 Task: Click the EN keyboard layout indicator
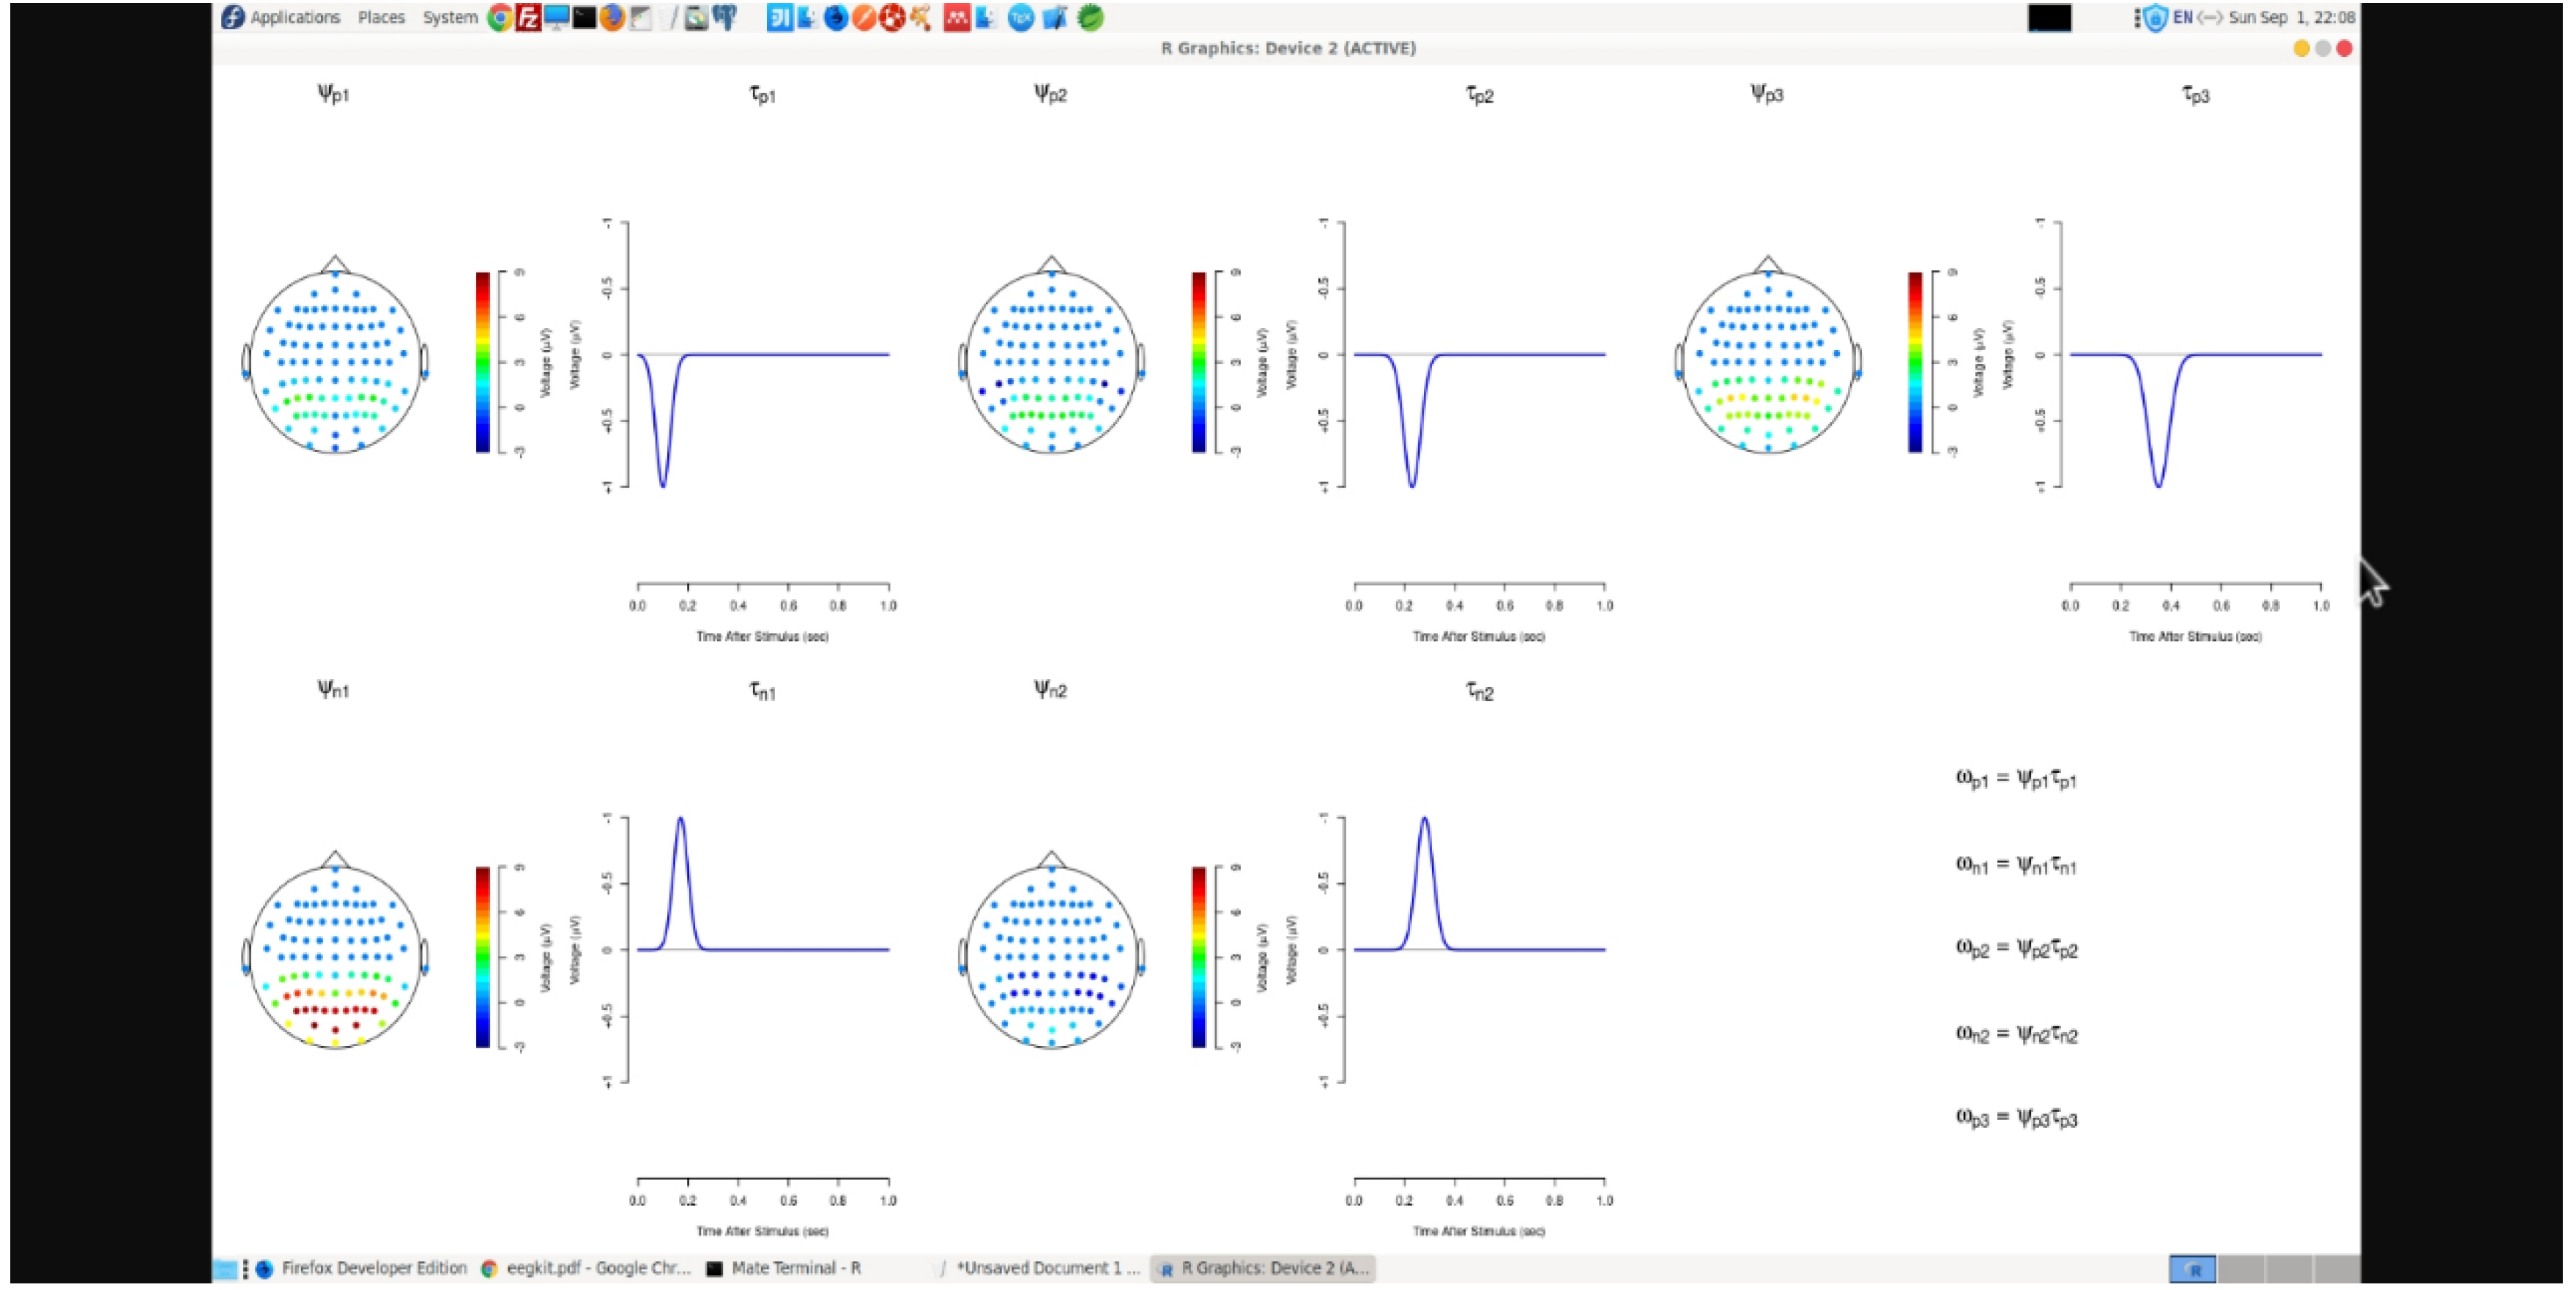[x=2183, y=18]
